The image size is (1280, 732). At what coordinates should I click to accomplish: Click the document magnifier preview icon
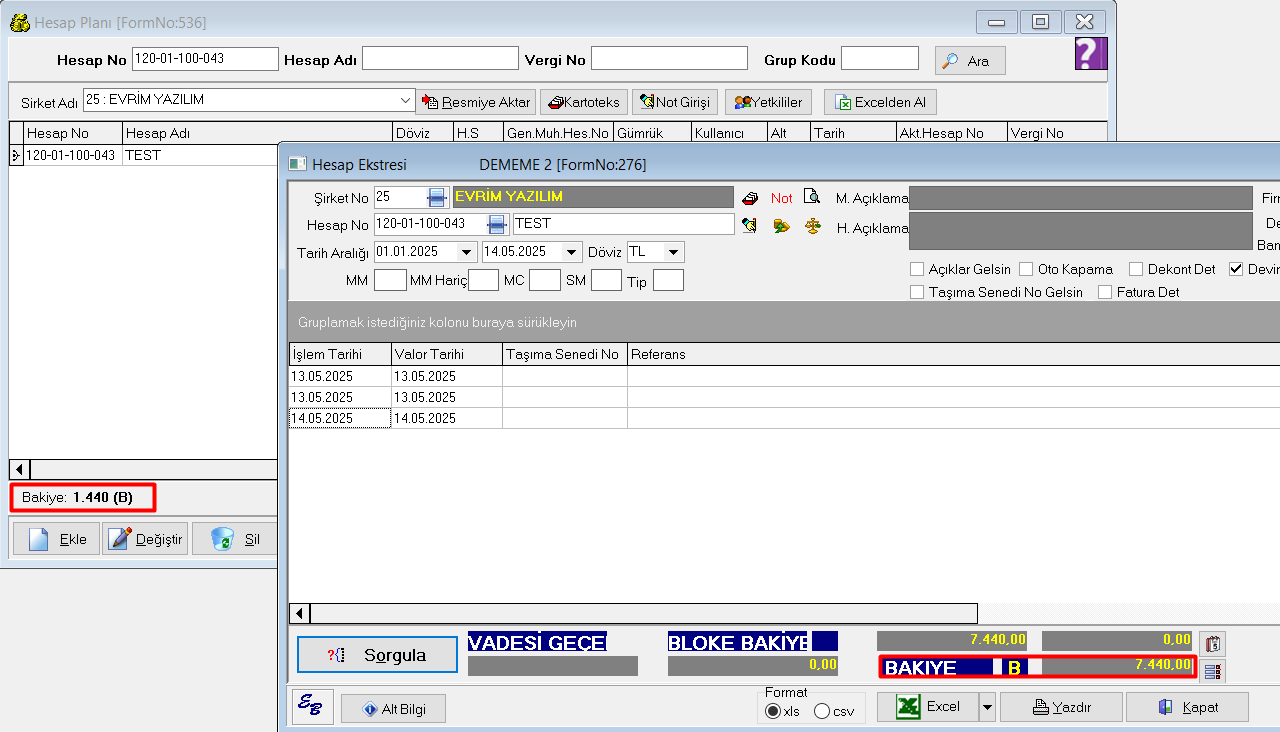tap(813, 197)
